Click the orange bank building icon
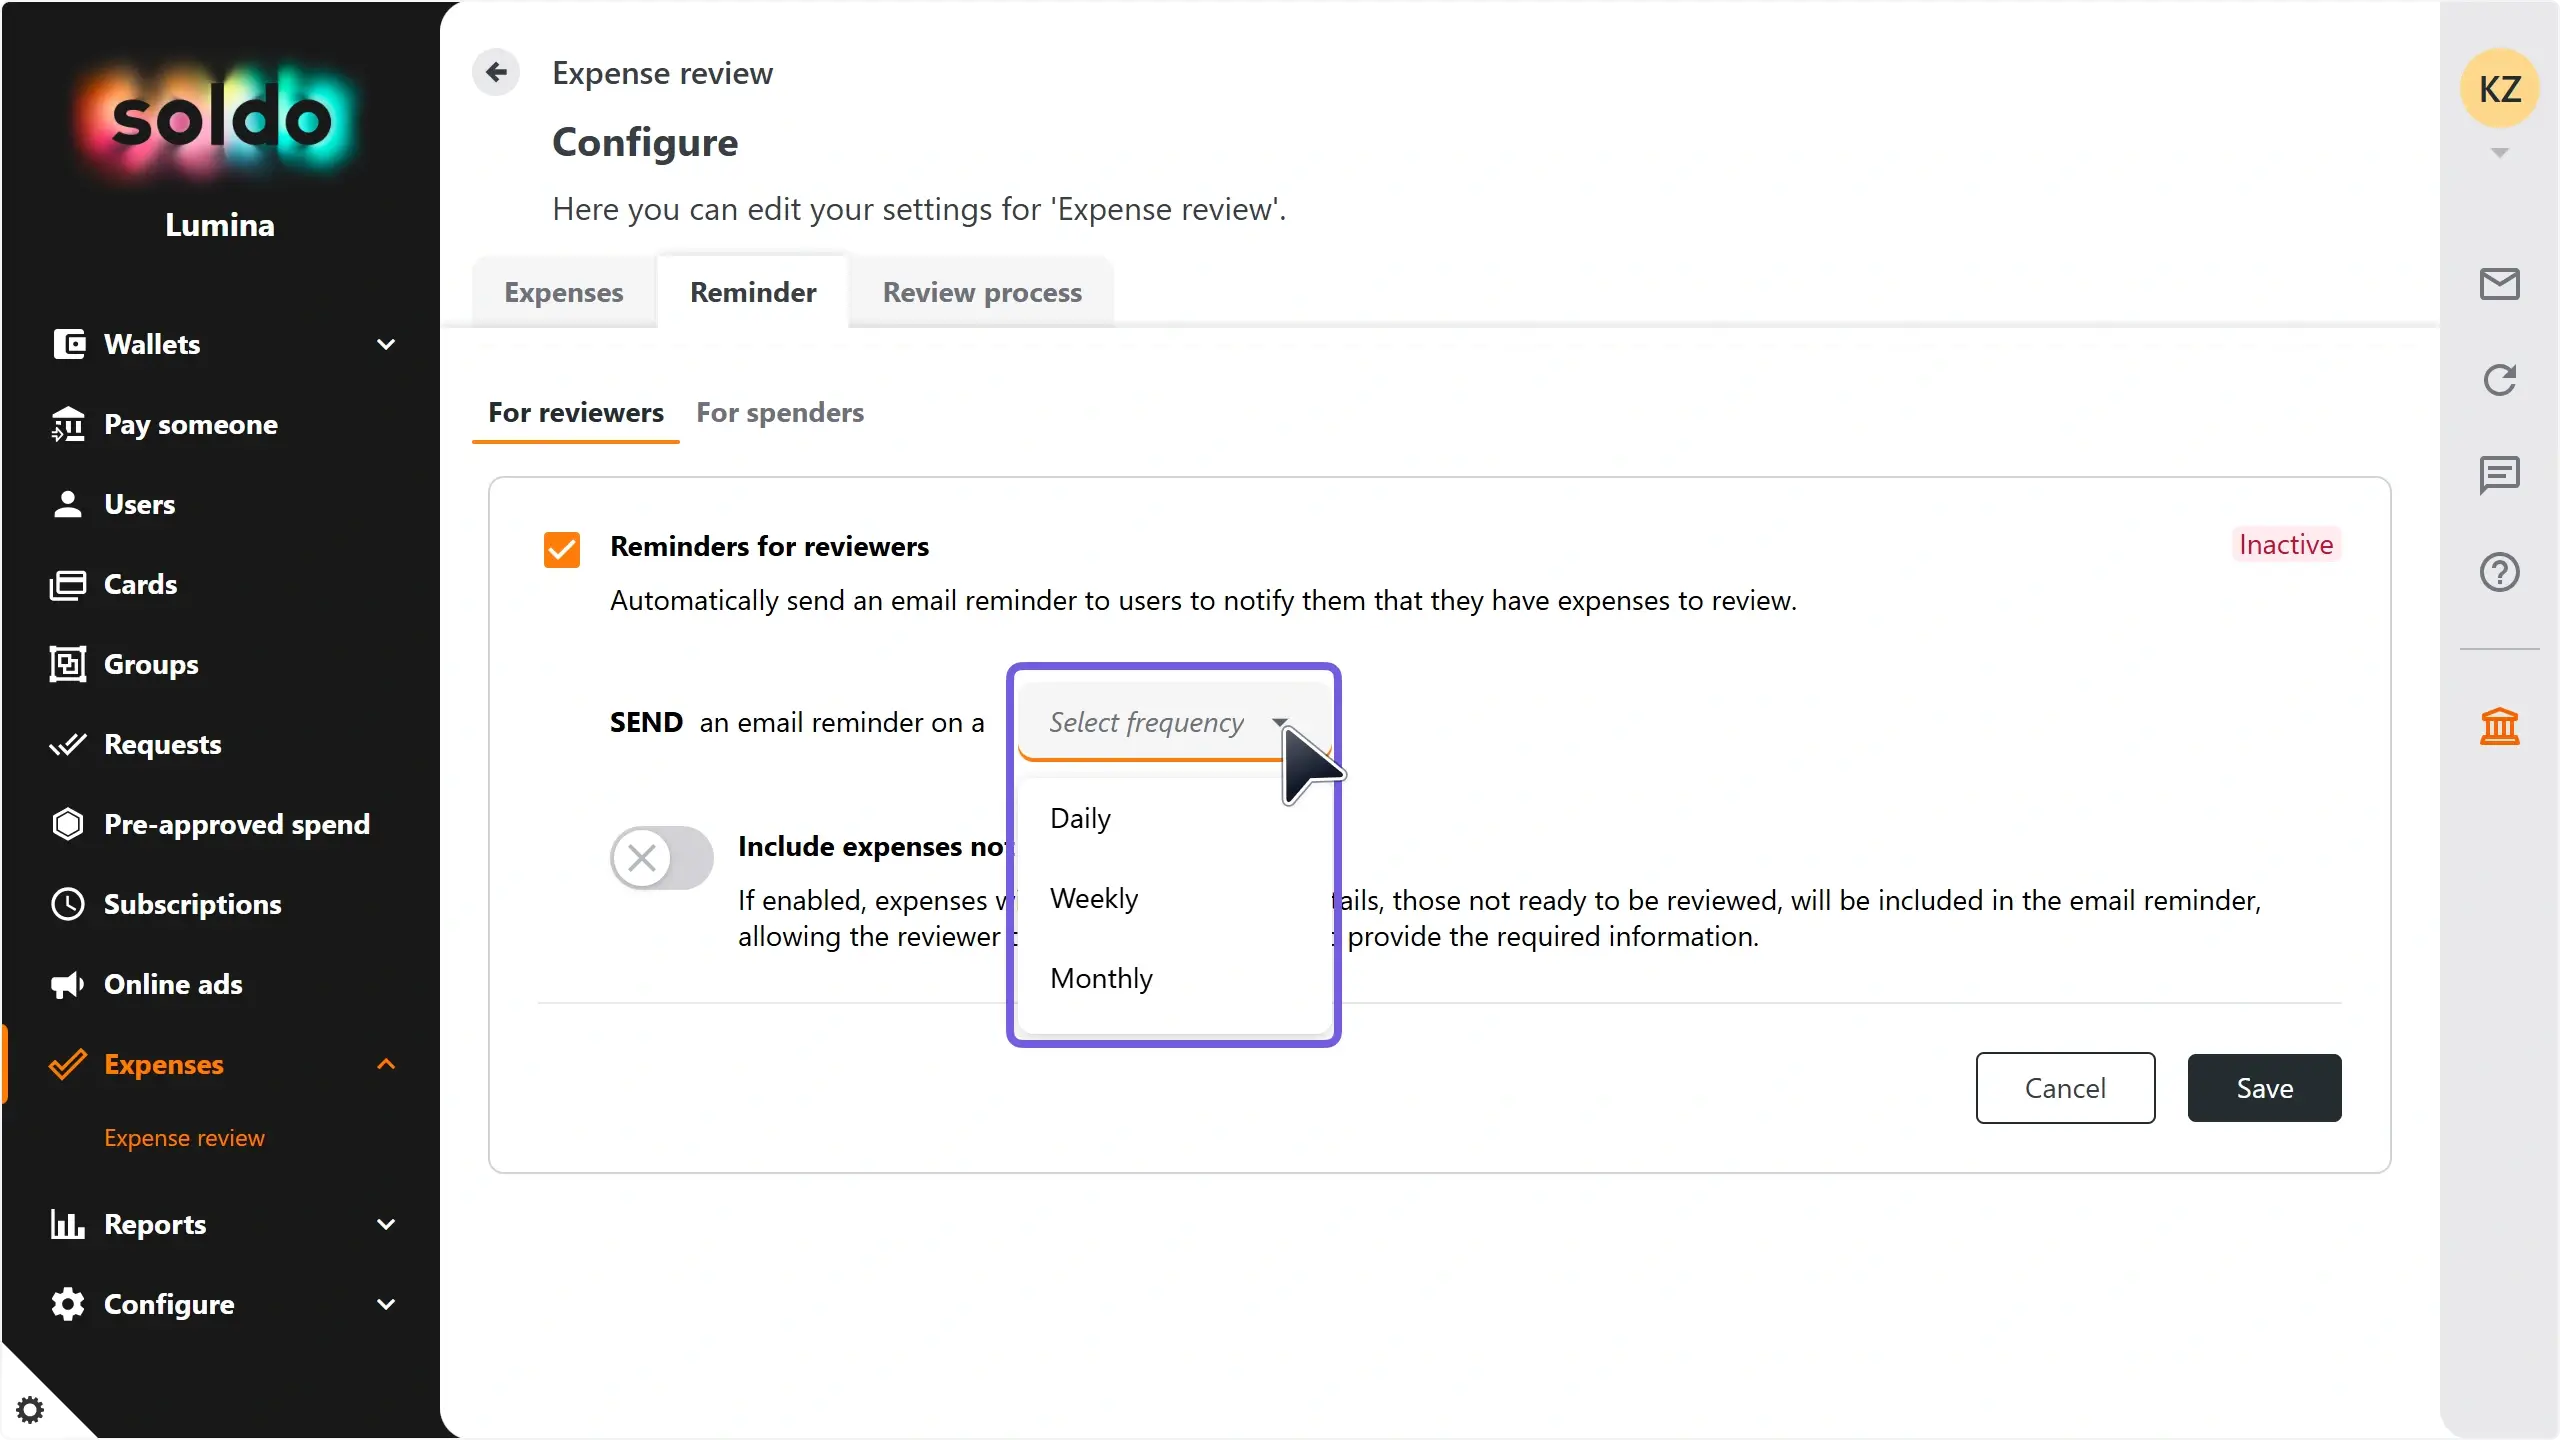Viewport: 2560px width, 1440px height. point(2499,727)
